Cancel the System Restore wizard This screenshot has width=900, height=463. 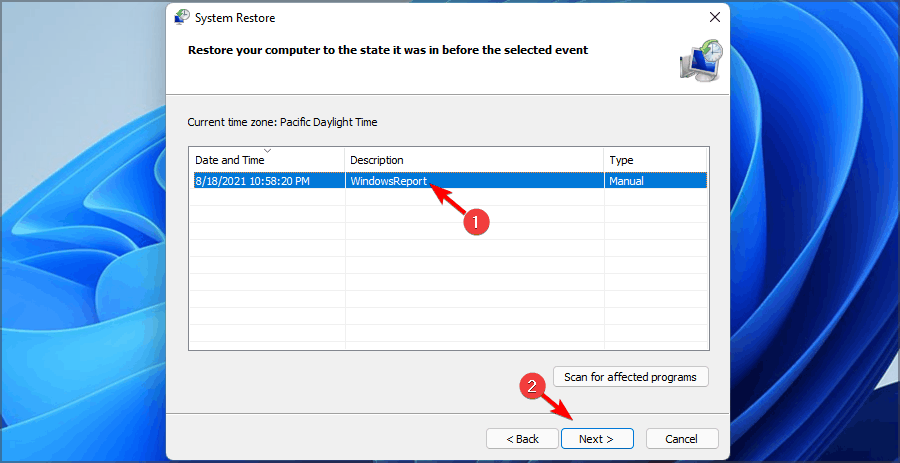[x=682, y=439]
